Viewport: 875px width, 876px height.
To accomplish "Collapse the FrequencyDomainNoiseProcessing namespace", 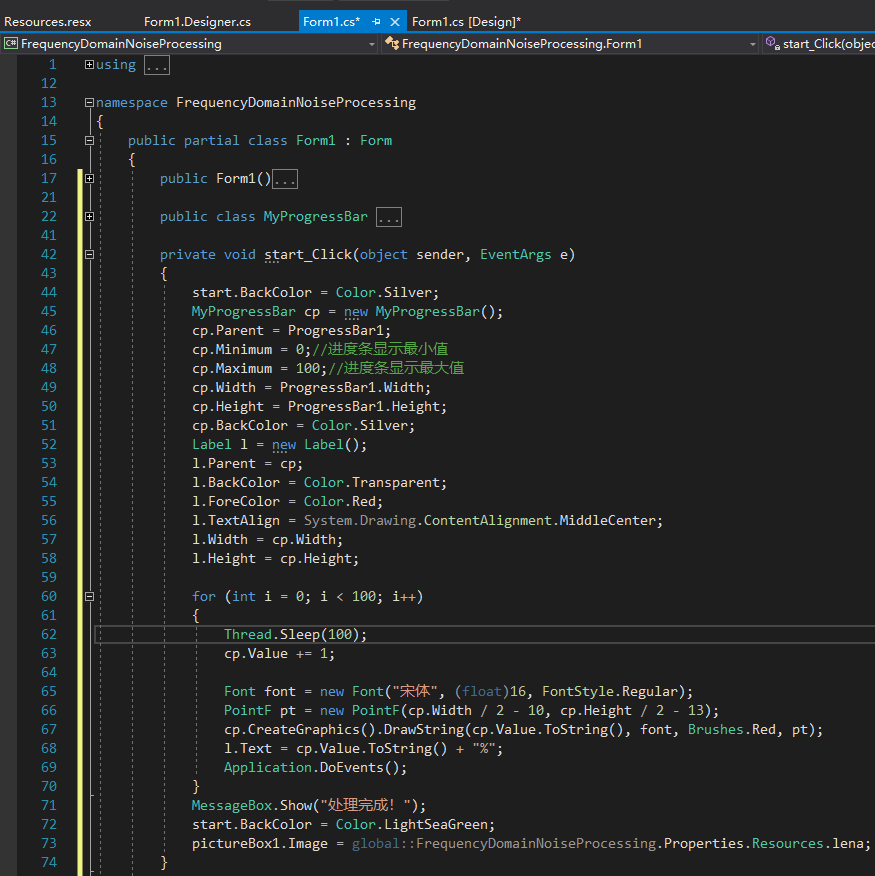I will tap(87, 102).
